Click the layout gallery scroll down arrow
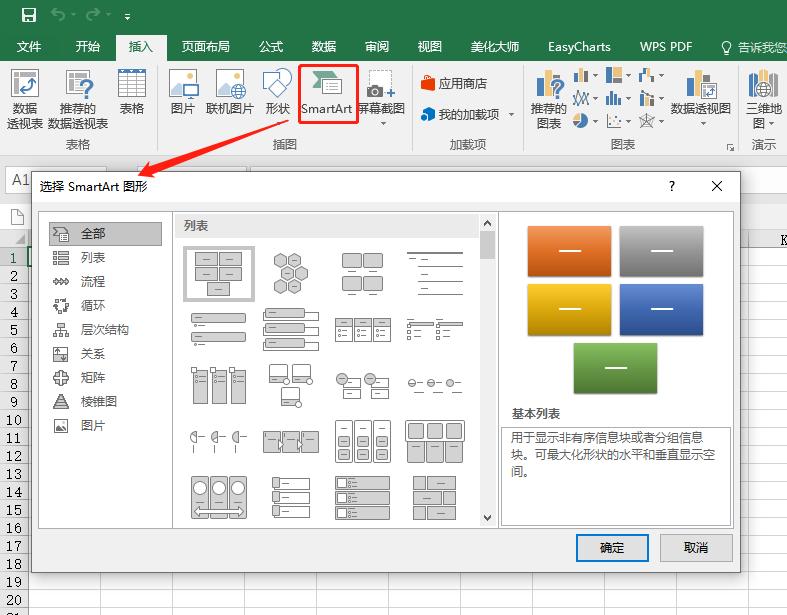The image size is (787, 615). click(x=488, y=518)
